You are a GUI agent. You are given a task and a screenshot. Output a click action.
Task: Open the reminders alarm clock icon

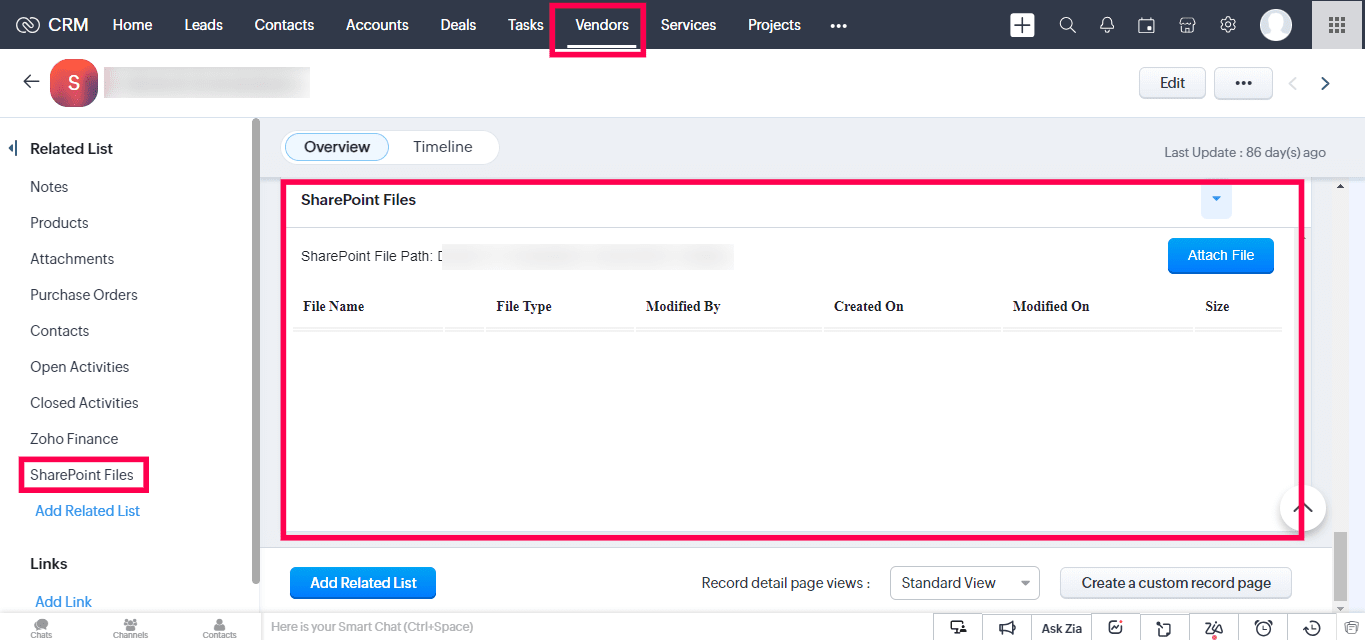(1264, 628)
